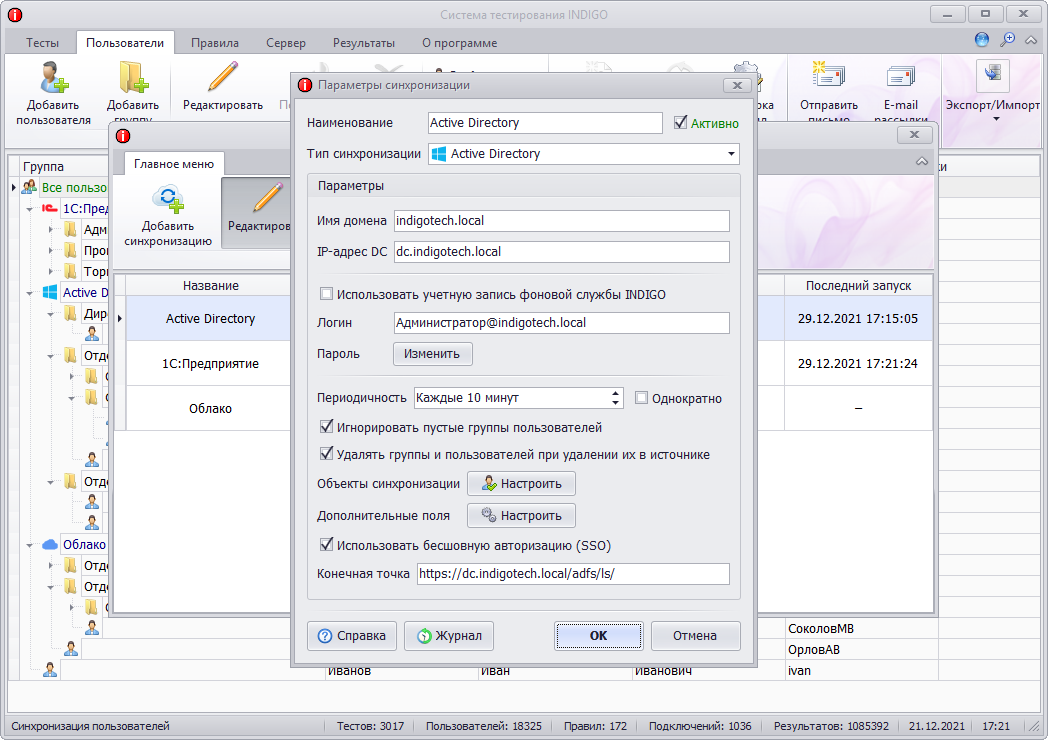Collapse the ribbon with the top-right chevron
Screen dimensions: 1048x740
point(1031,40)
